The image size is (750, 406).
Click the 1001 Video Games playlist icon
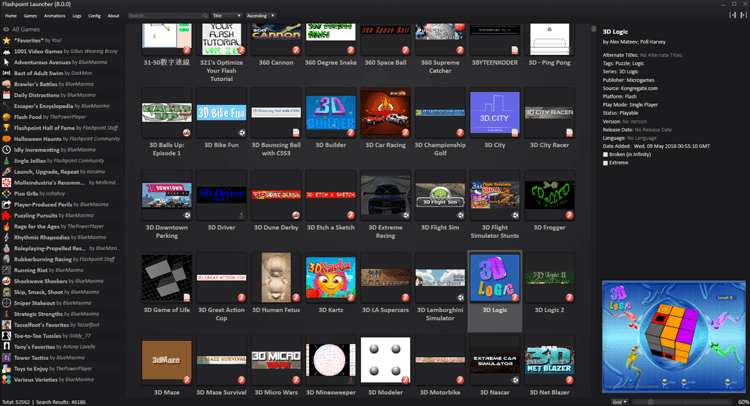click(x=6, y=51)
